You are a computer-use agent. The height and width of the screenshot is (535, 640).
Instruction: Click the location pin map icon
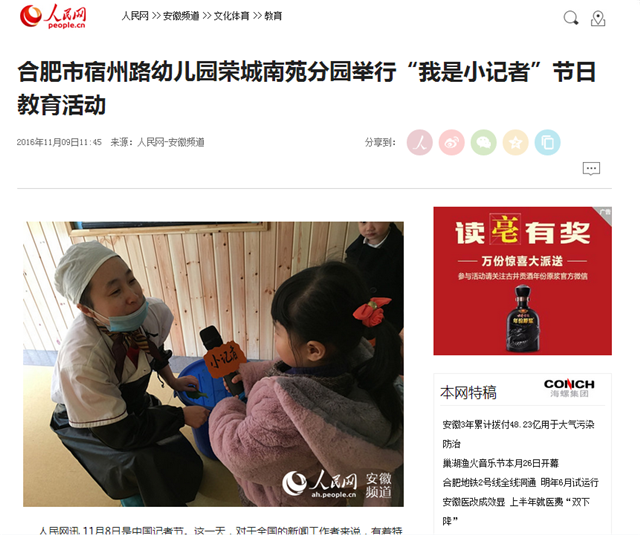(x=598, y=19)
